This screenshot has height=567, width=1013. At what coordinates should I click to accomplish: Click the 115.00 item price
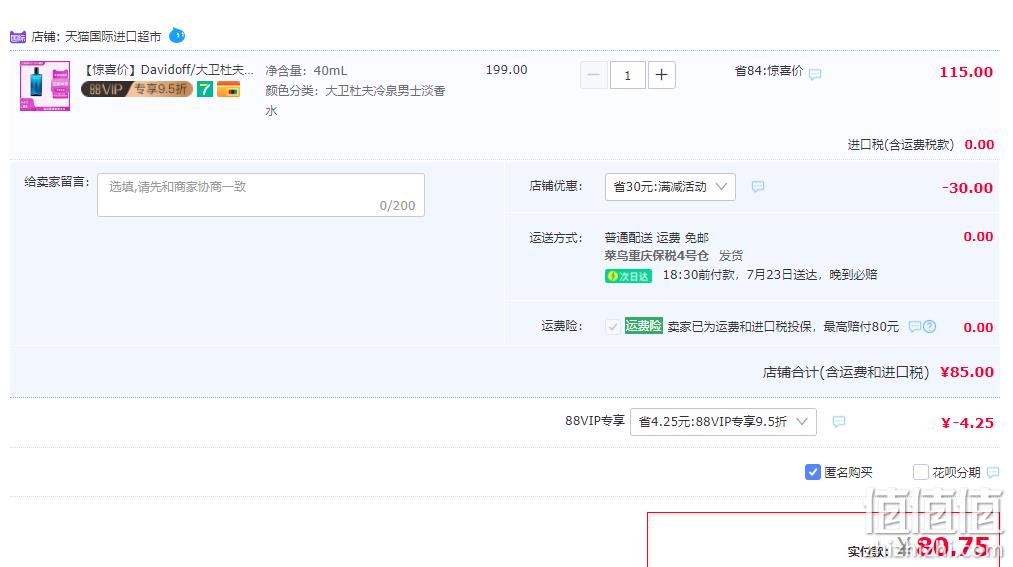click(x=966, y=72)
